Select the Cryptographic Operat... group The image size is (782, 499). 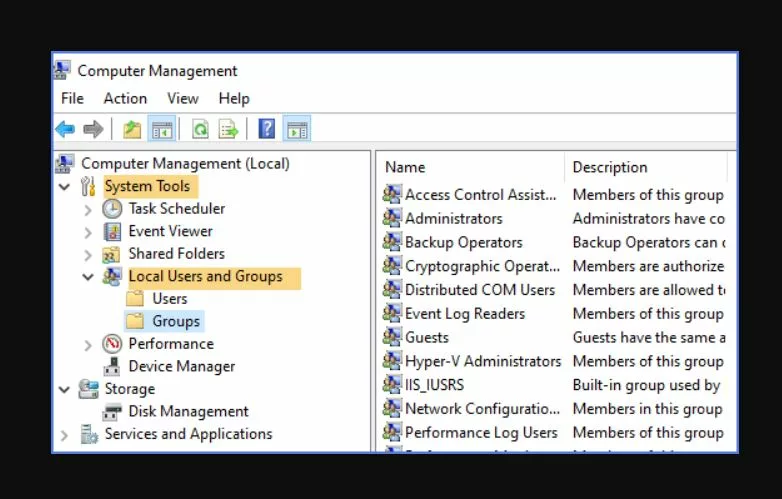pos(482,266)
